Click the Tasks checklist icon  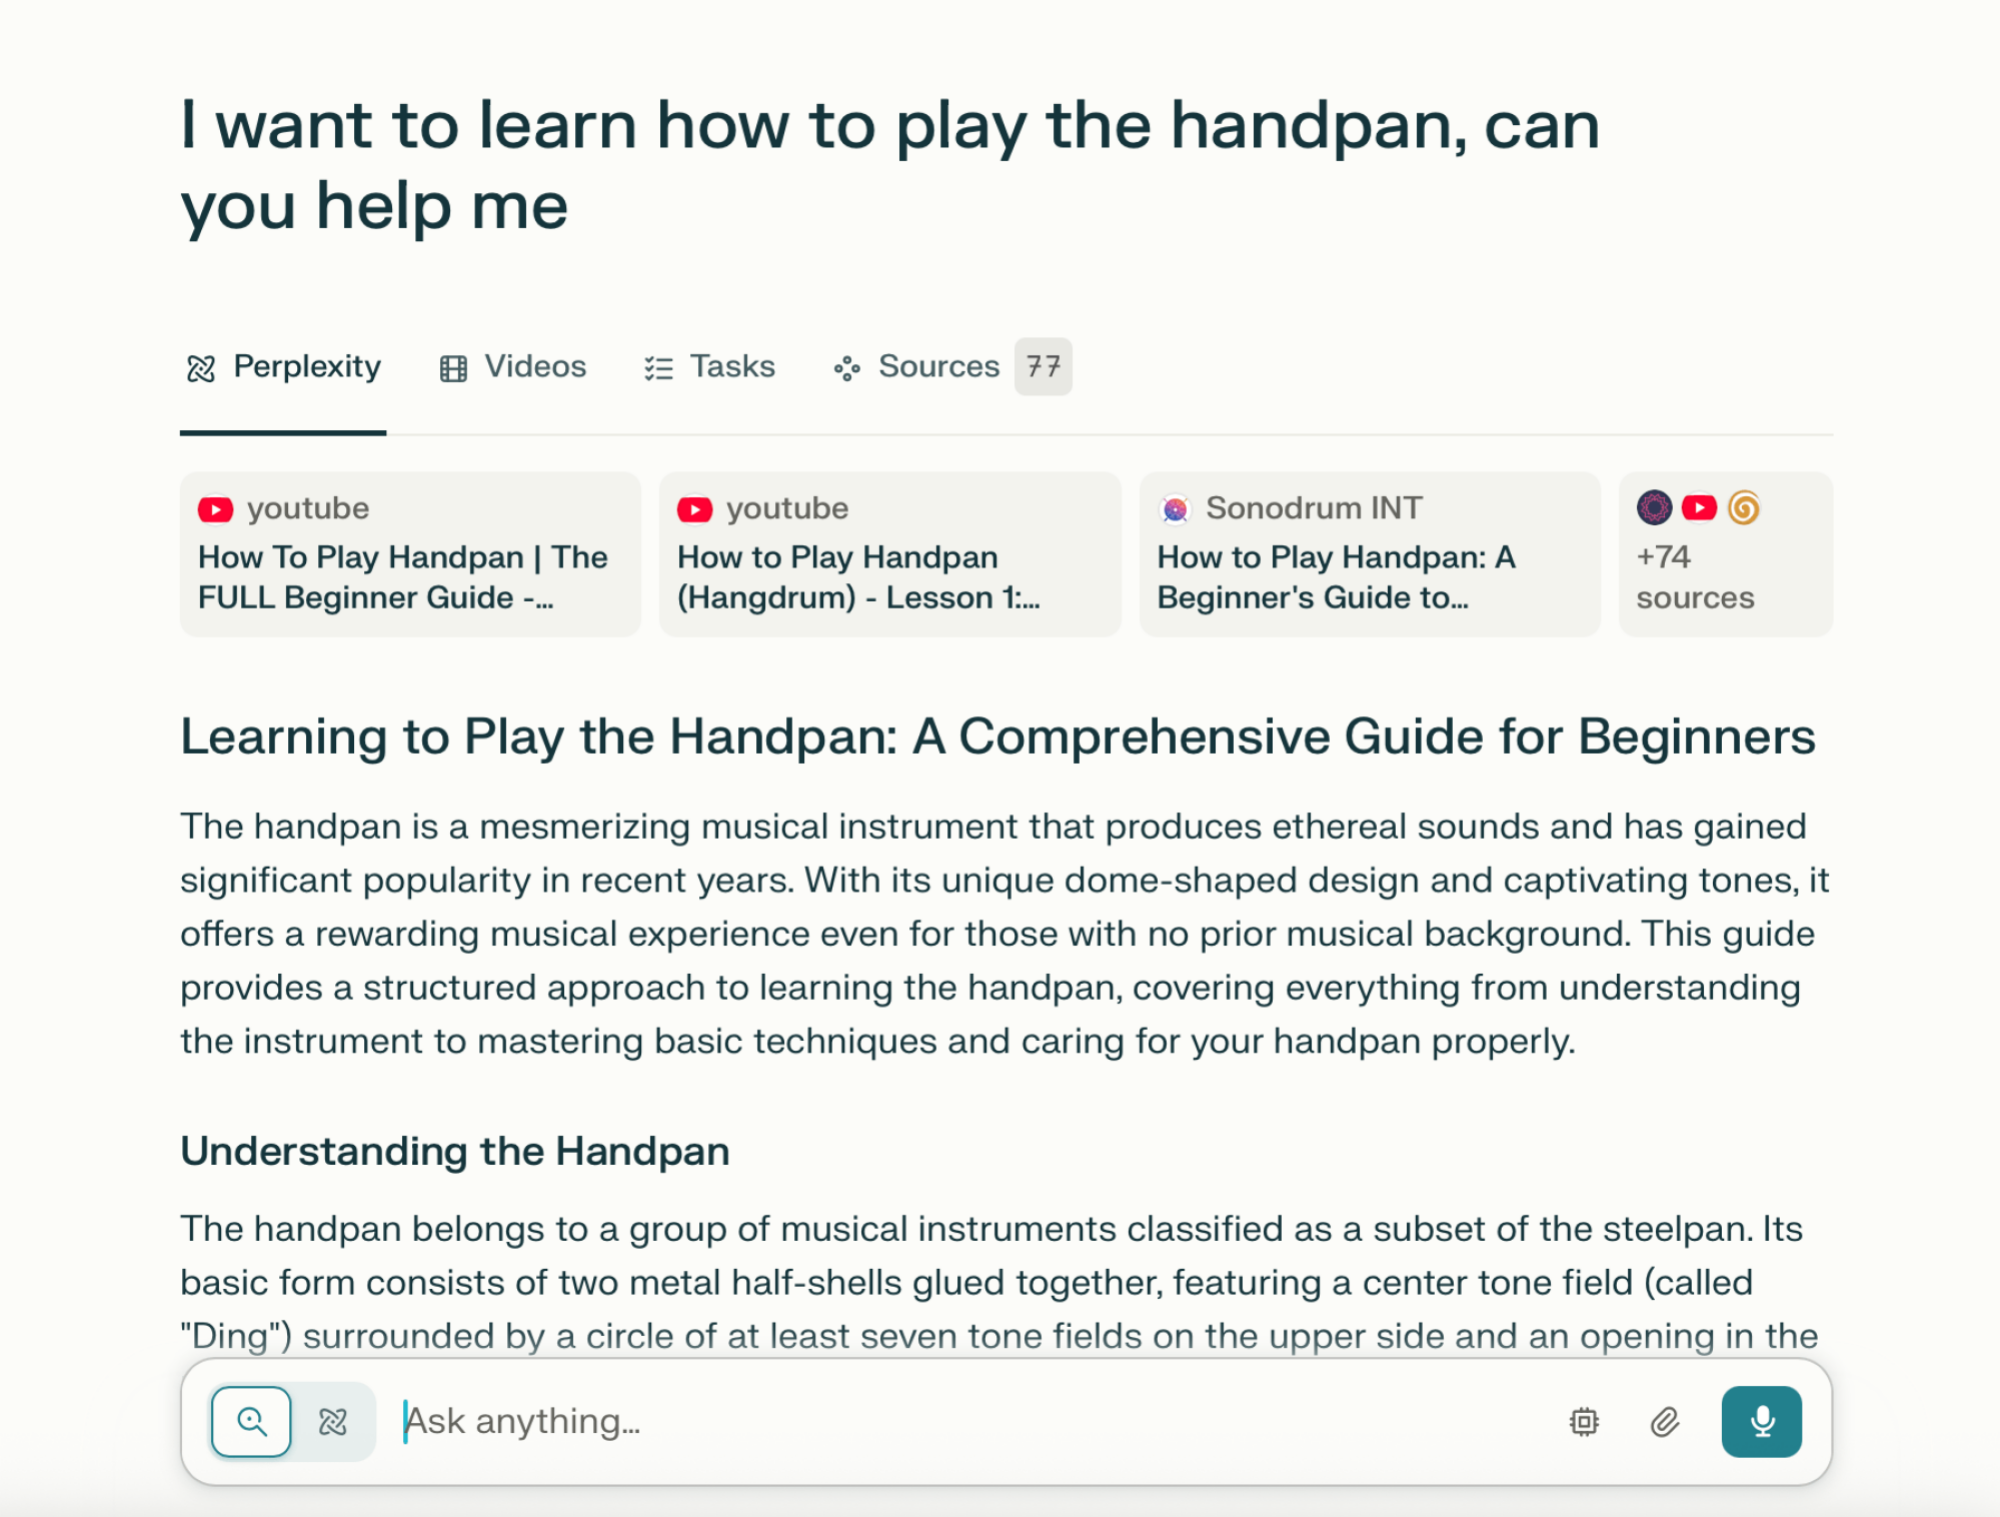click(658, 368)
